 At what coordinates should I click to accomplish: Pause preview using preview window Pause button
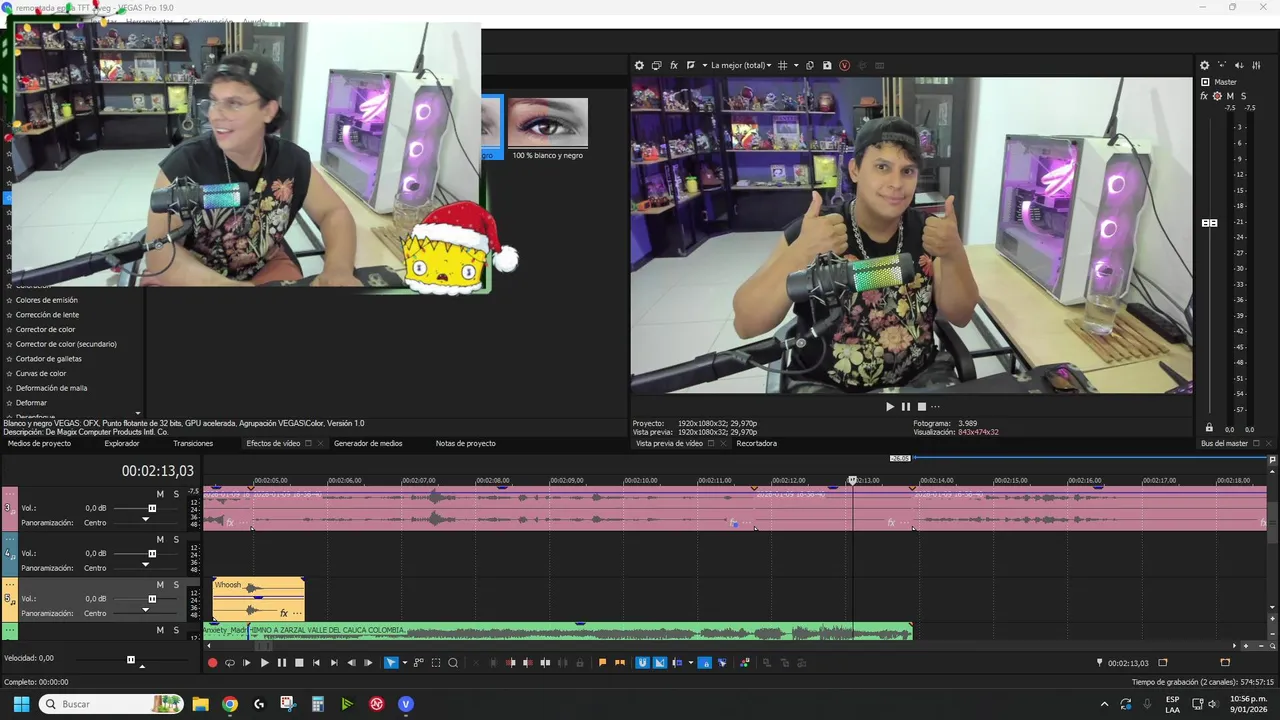point(906,406)
